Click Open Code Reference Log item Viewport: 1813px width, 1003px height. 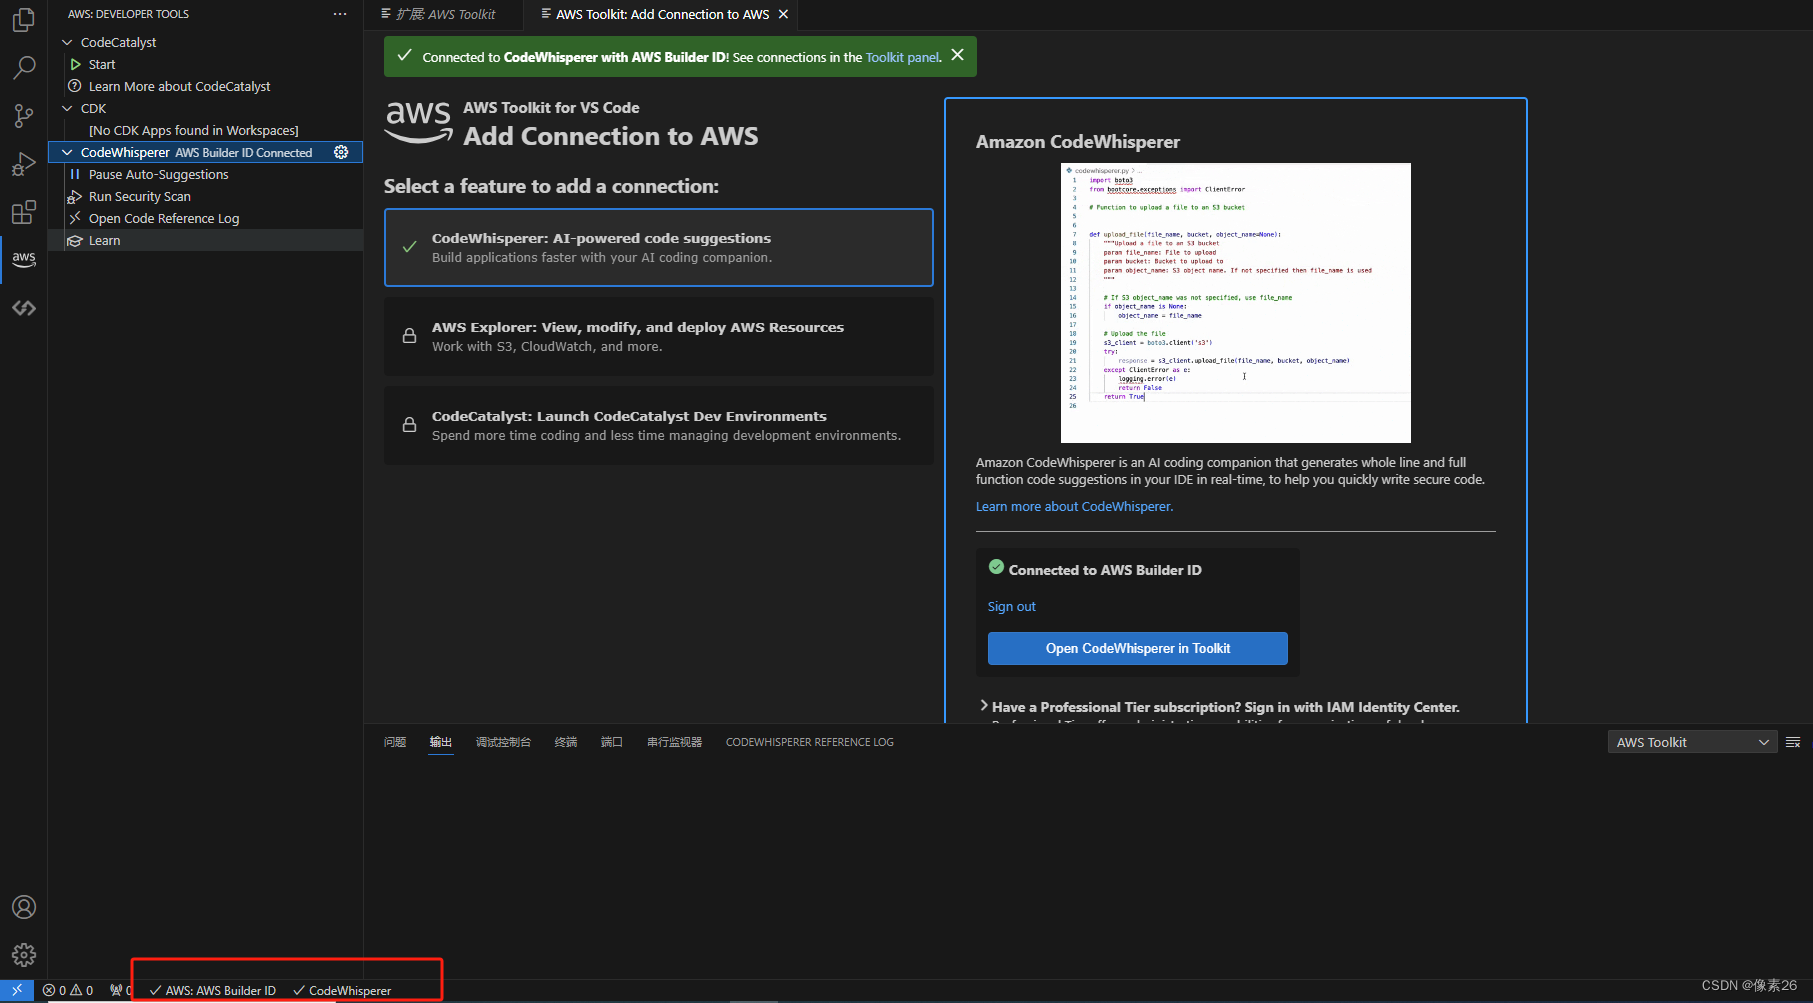click(164, 218)
